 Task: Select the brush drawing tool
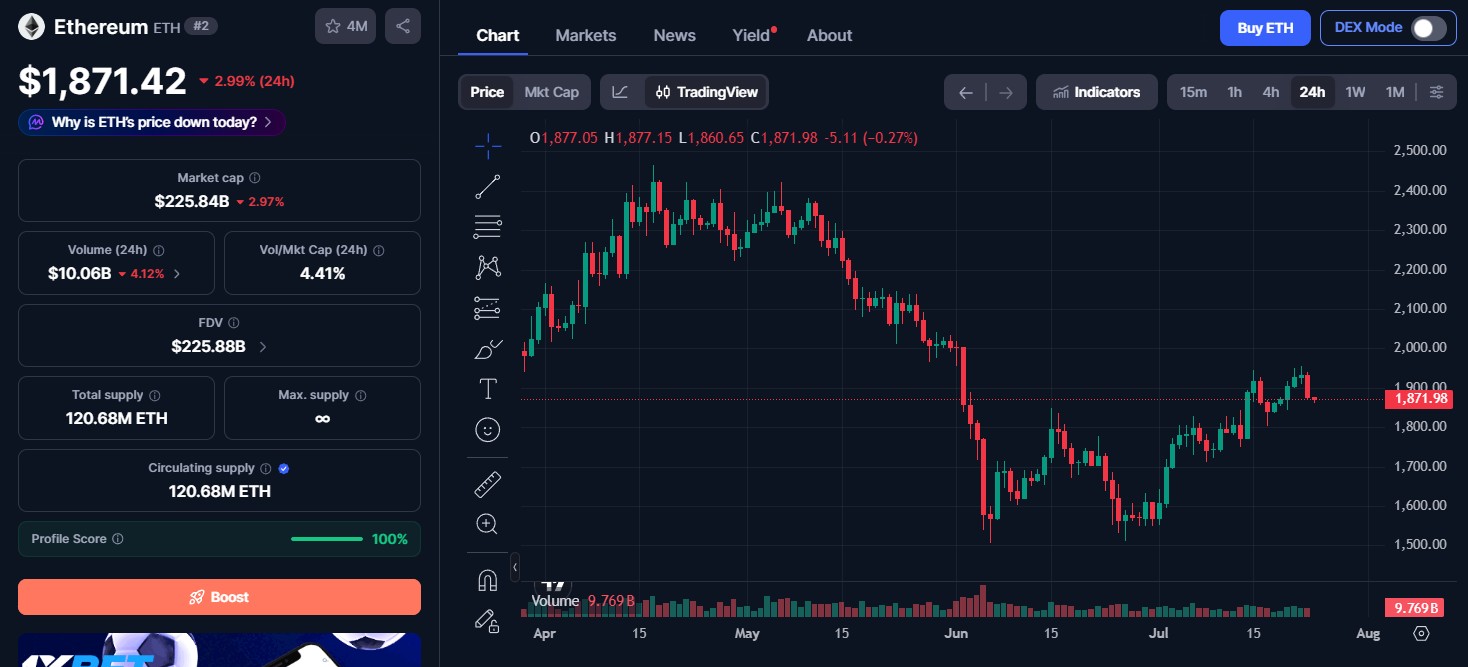click(488, 348)
